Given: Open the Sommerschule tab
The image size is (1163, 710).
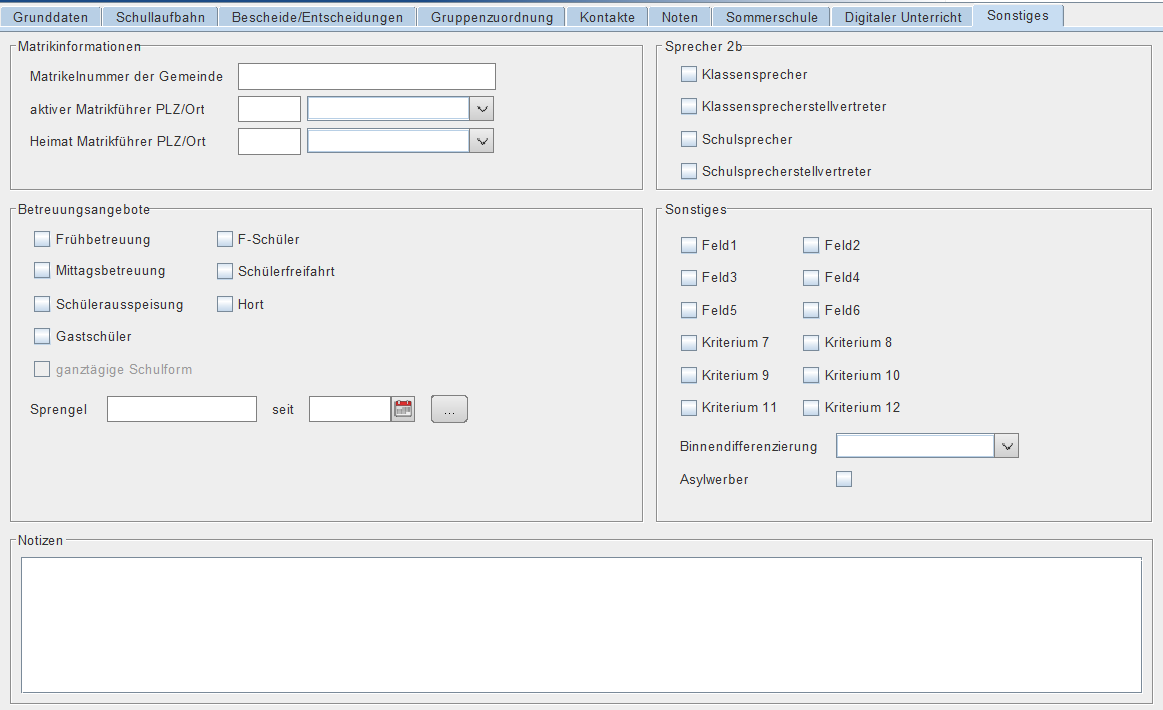Looking at the screenshot, I should click(x=771, y=17).
